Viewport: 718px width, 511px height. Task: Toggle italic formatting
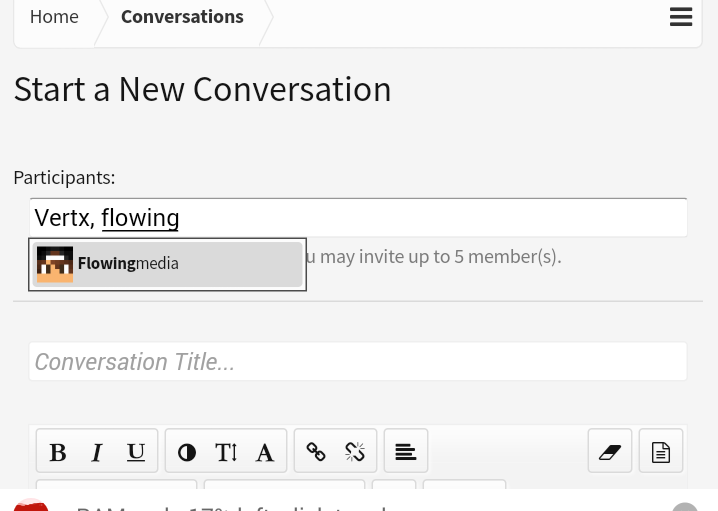point(97,452)
